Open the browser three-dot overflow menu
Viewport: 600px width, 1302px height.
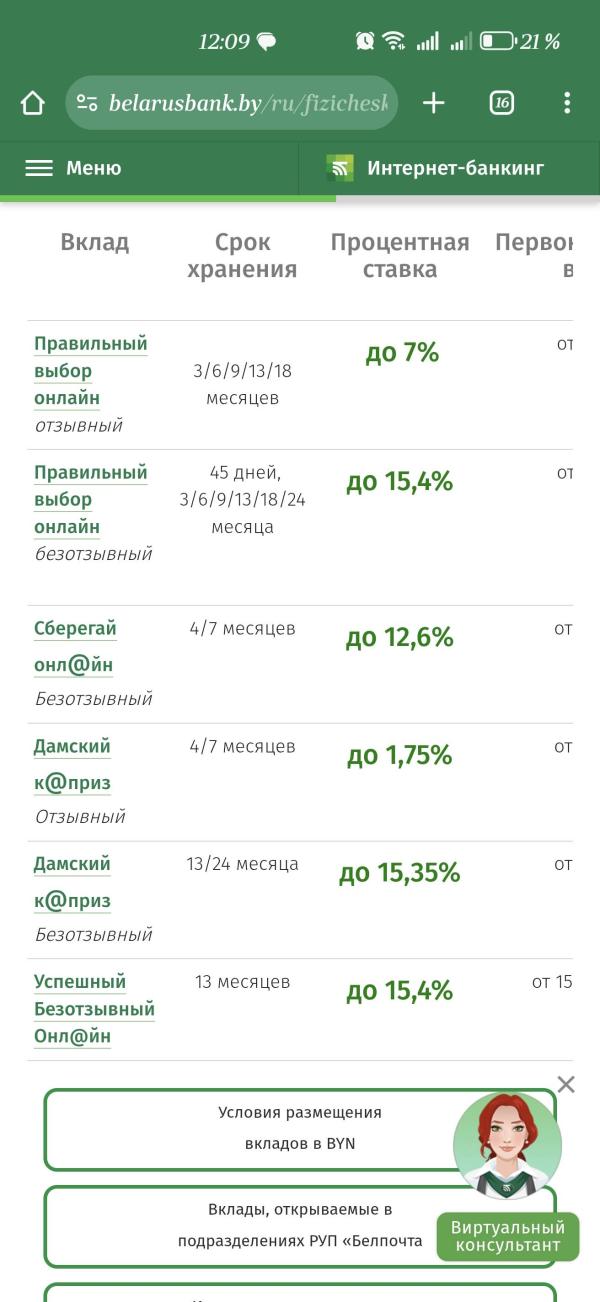[x=567, y=103]
